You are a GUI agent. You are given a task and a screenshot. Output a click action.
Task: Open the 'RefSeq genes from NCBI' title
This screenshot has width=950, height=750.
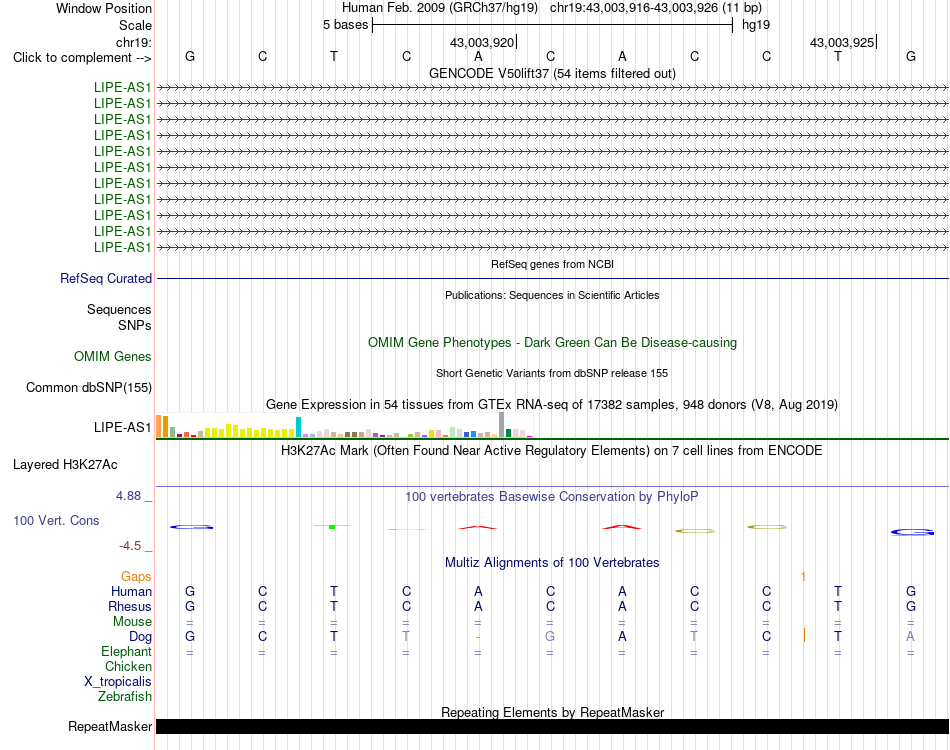click(552, 264)
